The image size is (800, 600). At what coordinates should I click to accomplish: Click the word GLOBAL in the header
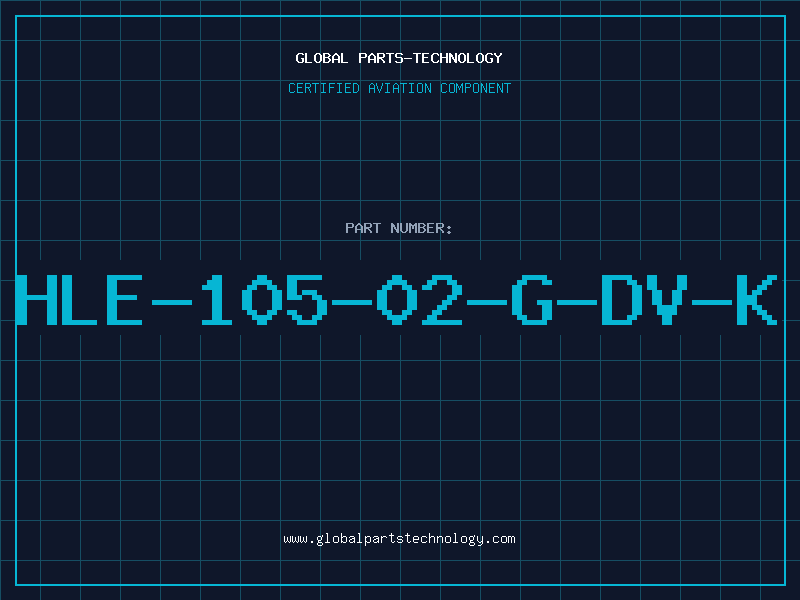(x=322, y=58)
